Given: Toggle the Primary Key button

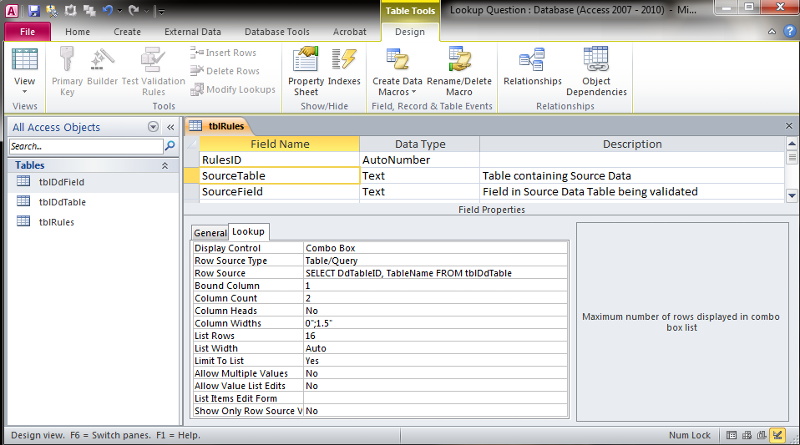Looking at the screenshot, I should click(x=67, y=71).
